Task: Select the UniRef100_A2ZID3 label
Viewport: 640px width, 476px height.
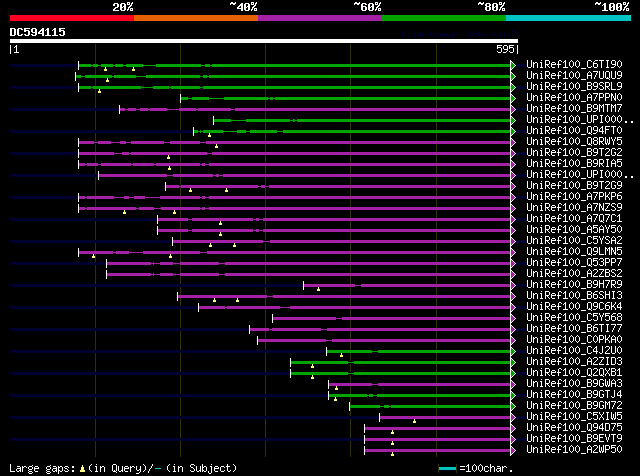Action: pos(574,362)
